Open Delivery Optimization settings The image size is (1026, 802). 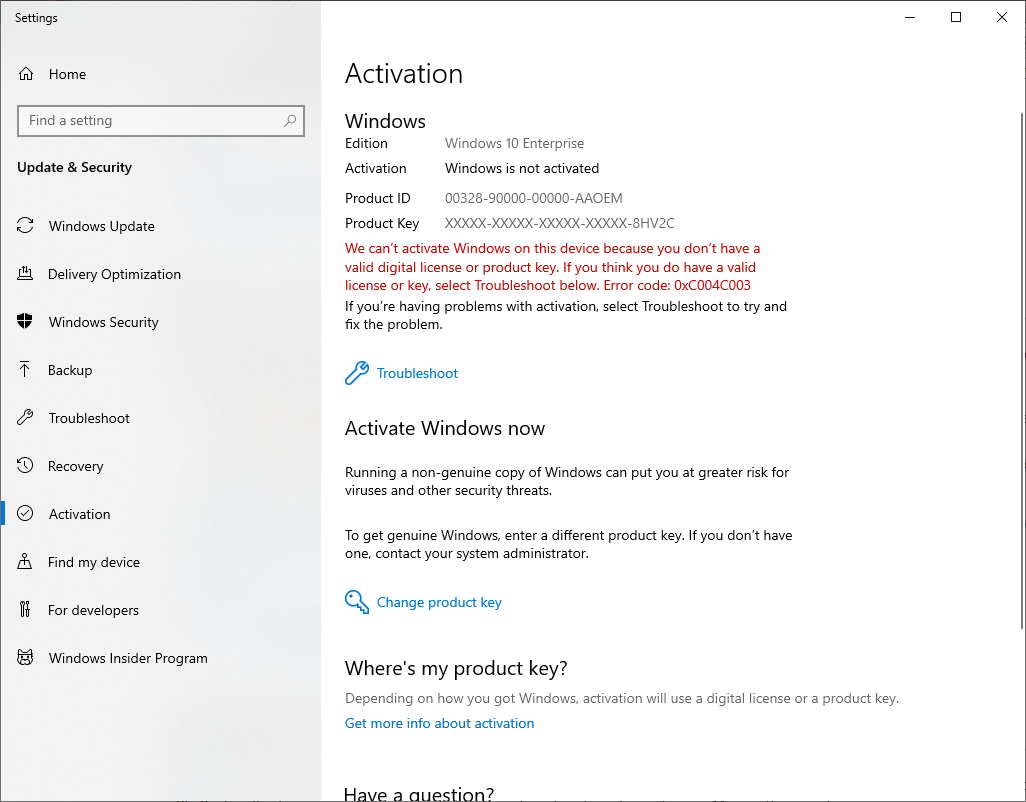point(160,274)
